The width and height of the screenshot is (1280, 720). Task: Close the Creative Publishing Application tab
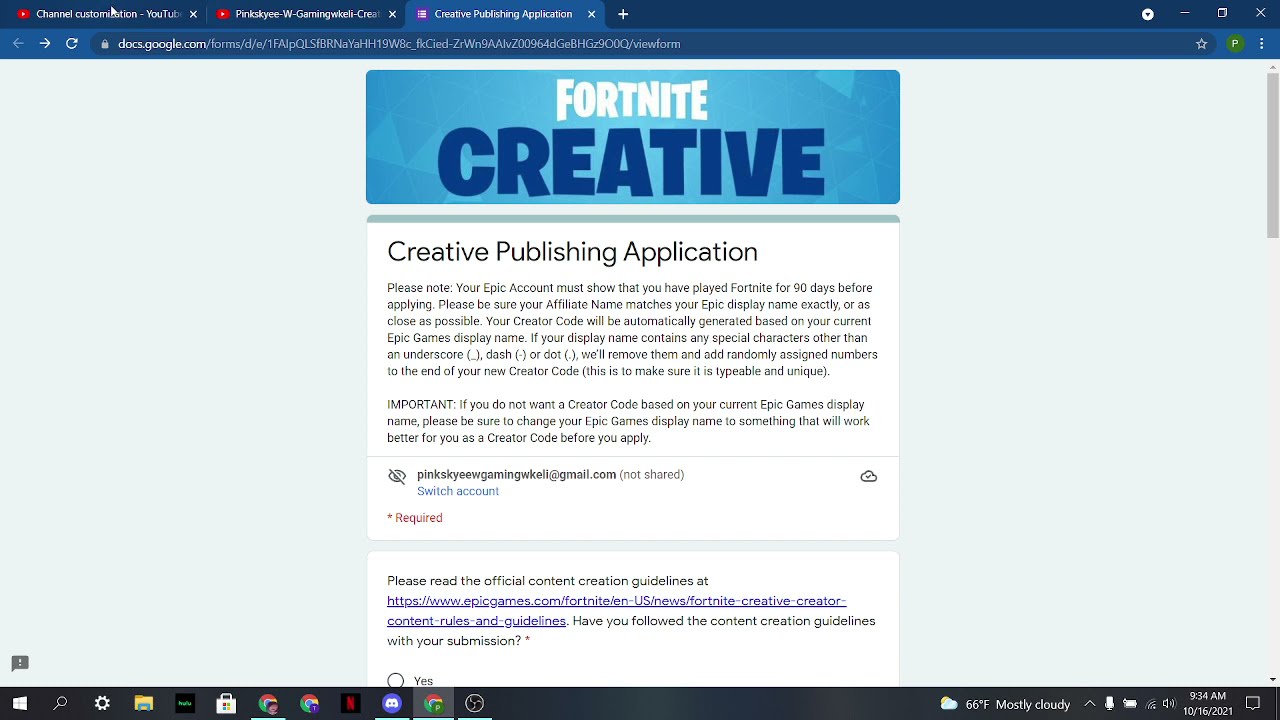coord(591,14)
